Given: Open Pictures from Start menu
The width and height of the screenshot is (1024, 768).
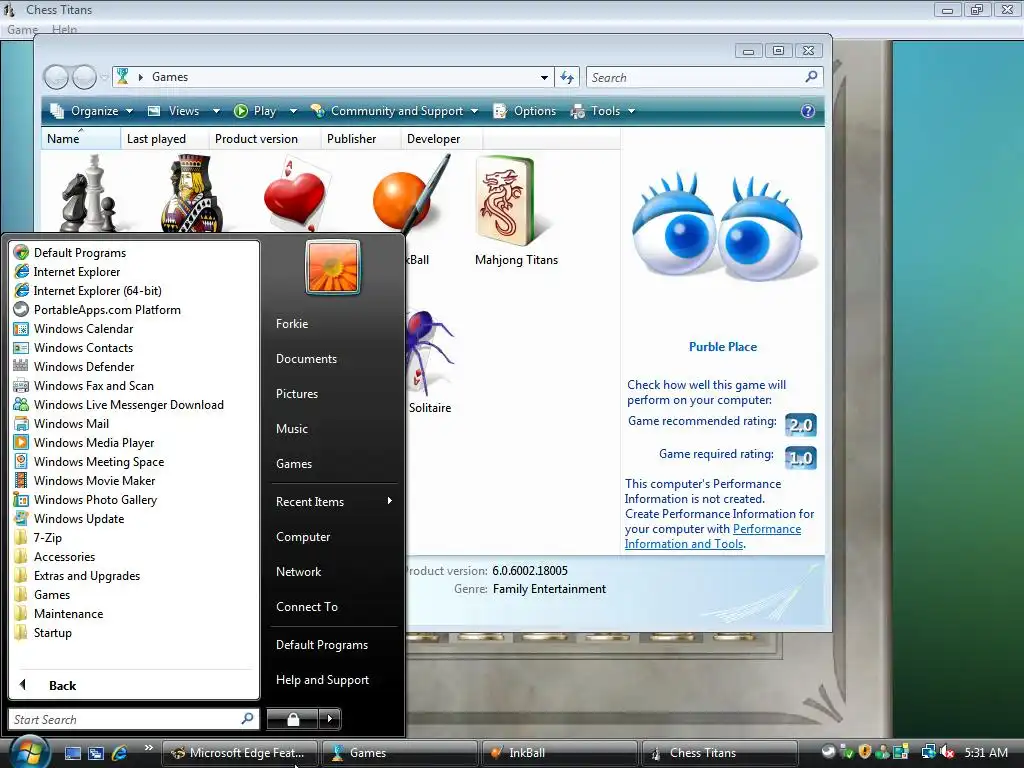Looking at the screenshot, I should tap(296, 394).
